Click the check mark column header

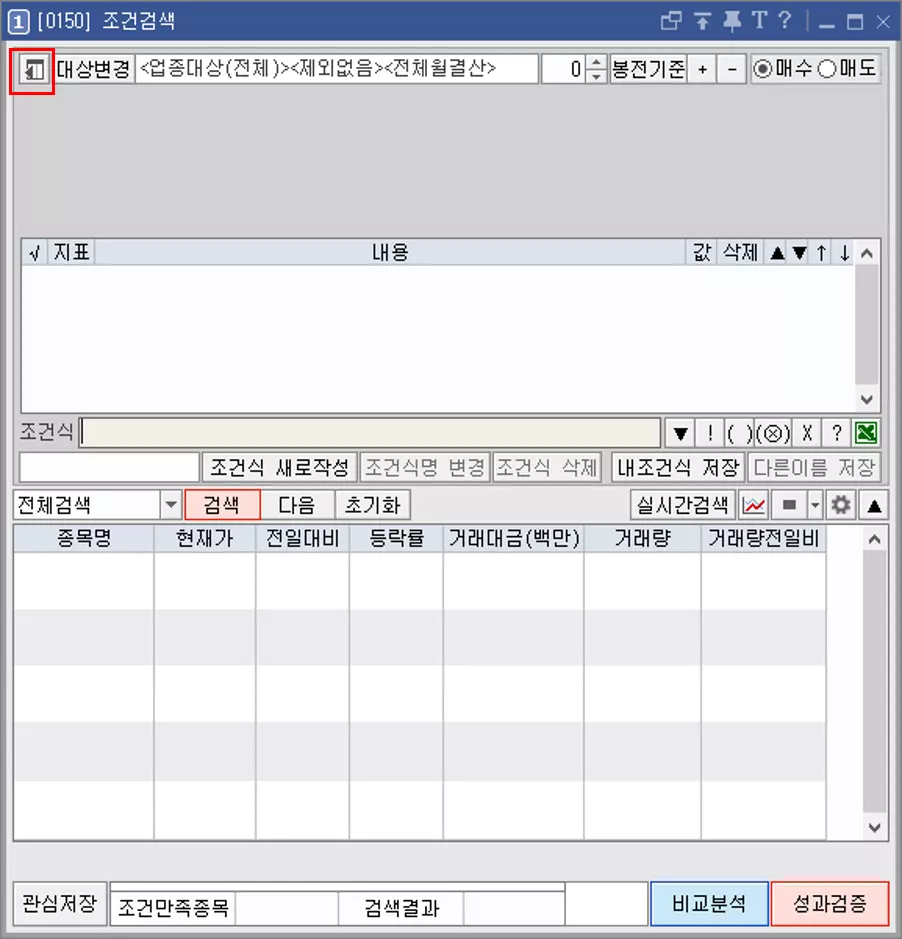point(34,253)
